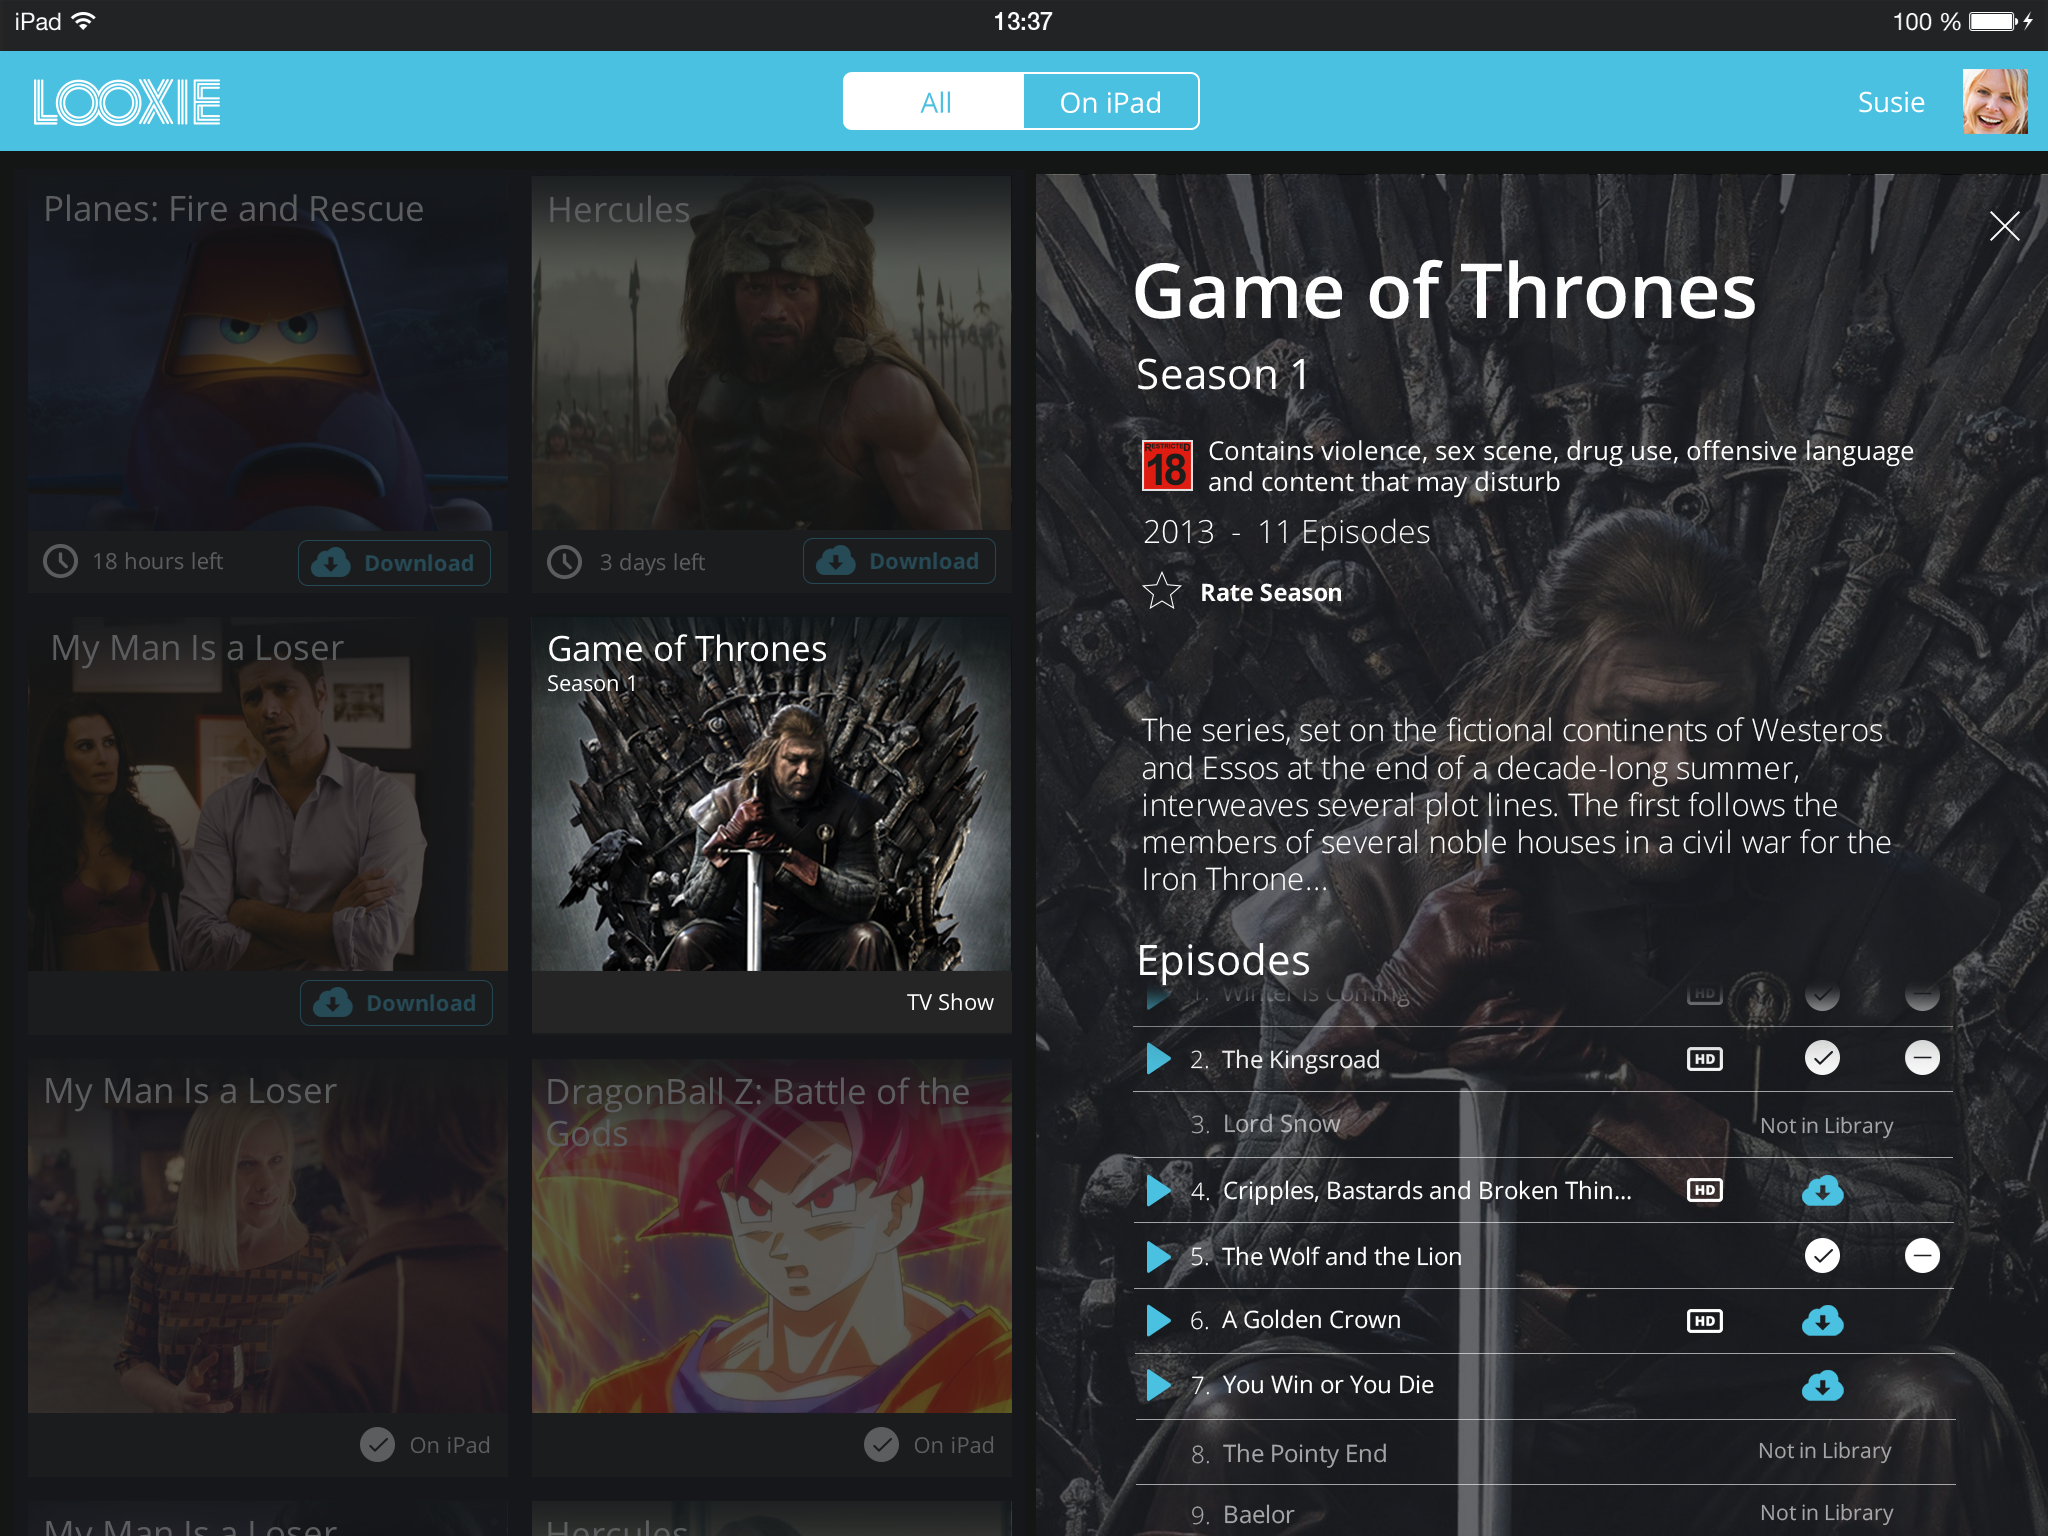Open Susie's profile avatar
The image size is (2048, 1536).
point(1995,101)
